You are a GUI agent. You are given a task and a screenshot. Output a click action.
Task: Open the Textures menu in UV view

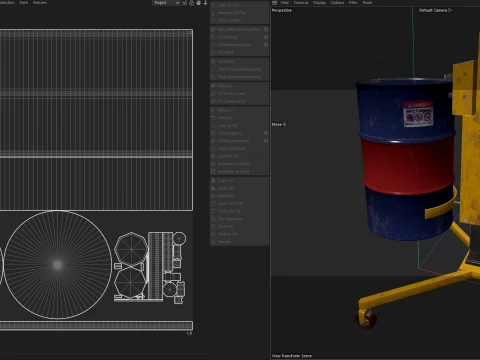coord(40,3)
